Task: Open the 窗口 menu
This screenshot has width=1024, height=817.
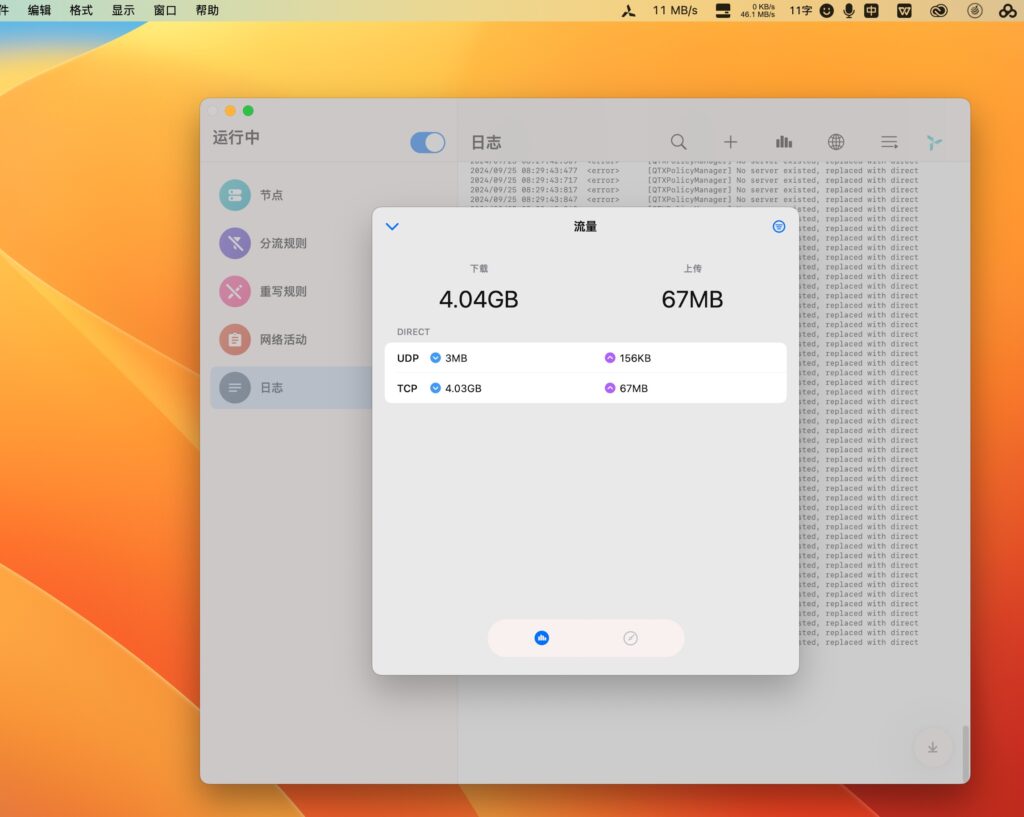Action: click(165, 10)
